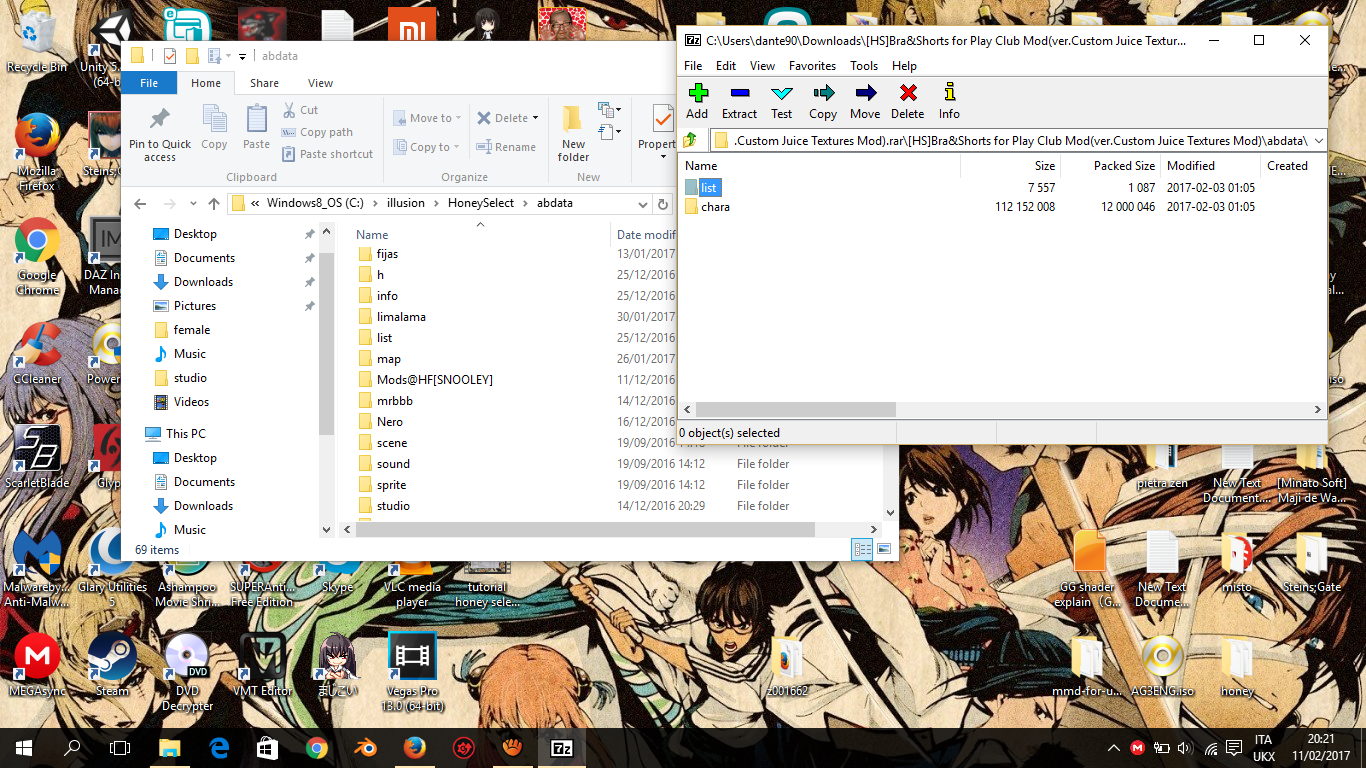Create a New folder from Explorer ribbon
Image resolution: width=1366 pixels, height=768 pixels.
click(573, 133)
